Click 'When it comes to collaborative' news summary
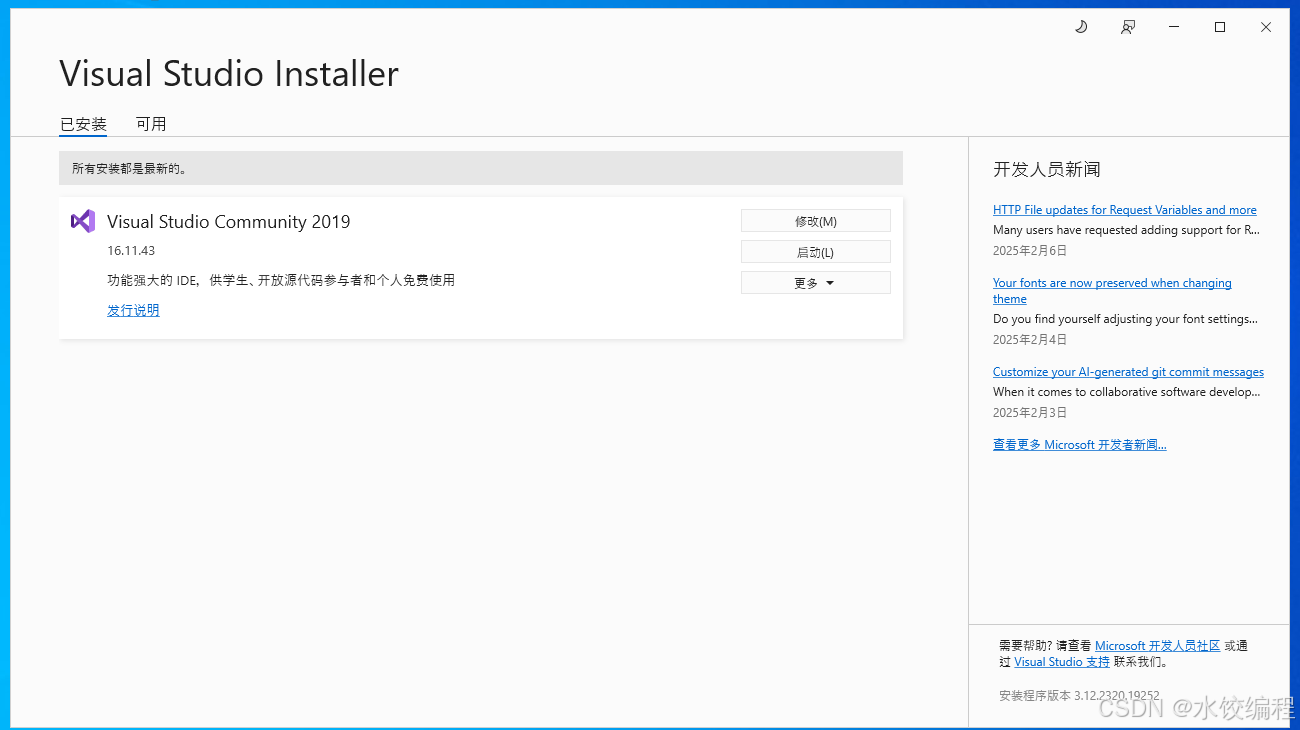The width and height of the screenshot is (1300, 730). click(1126, 392)
